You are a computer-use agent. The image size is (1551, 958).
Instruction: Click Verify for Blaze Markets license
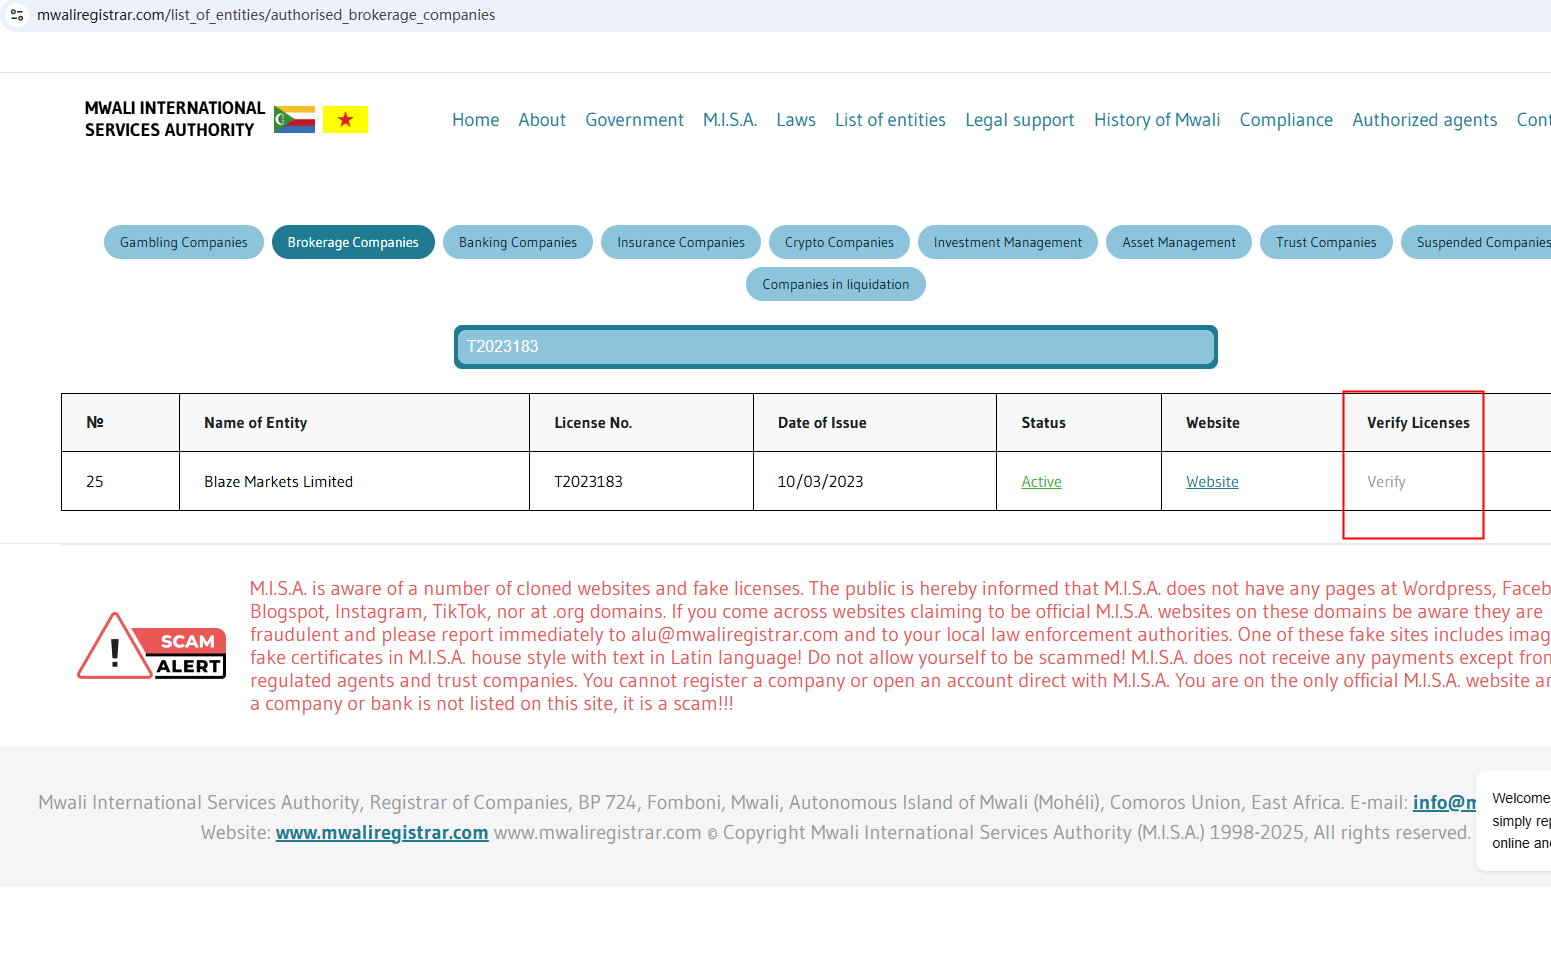pyautogui.click(x=1386, y=482)
